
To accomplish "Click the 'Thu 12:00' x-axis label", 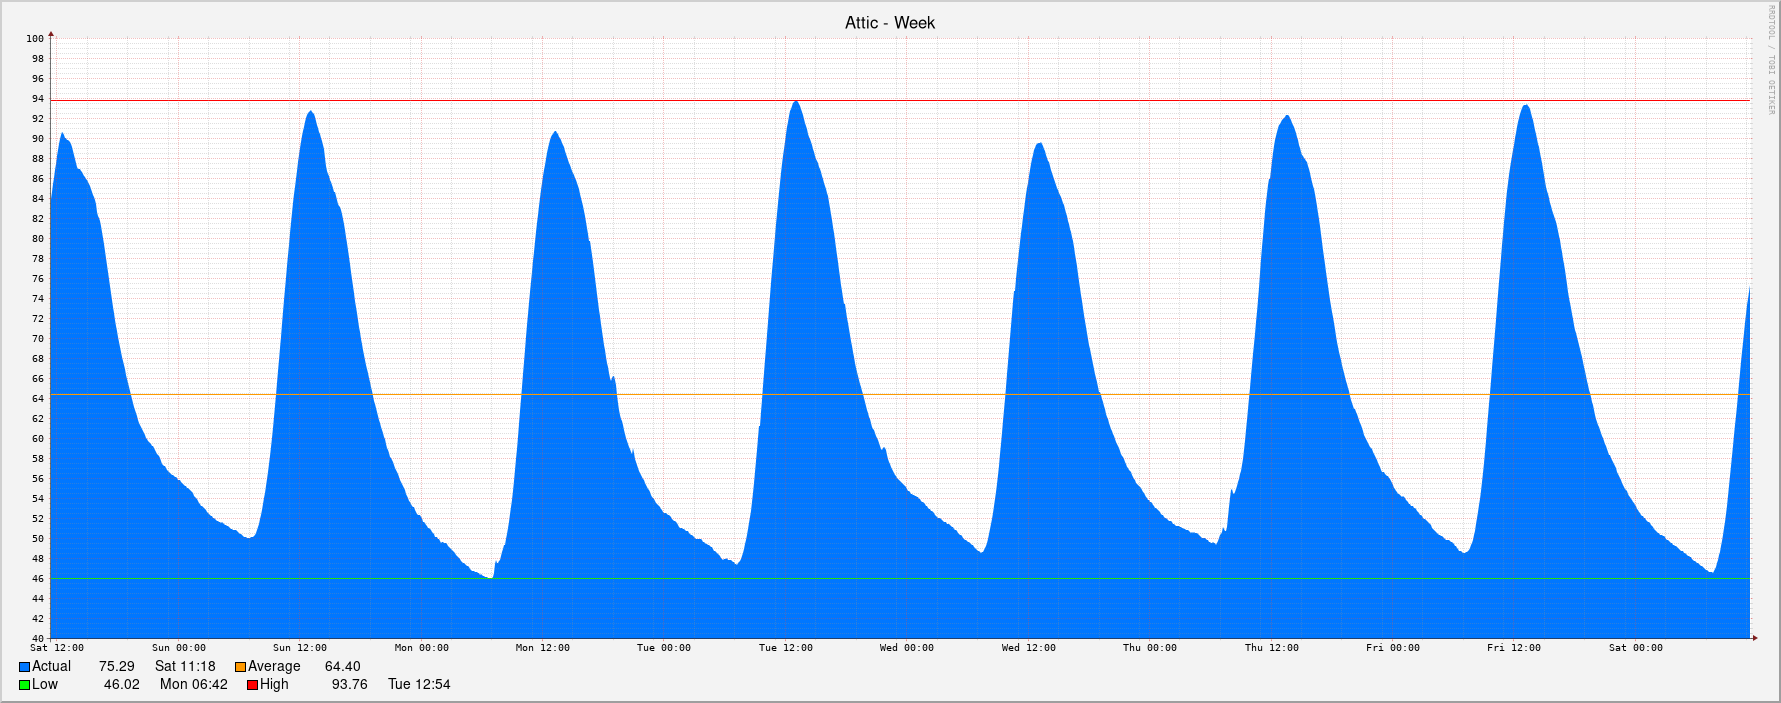I will pos(1271,648).
